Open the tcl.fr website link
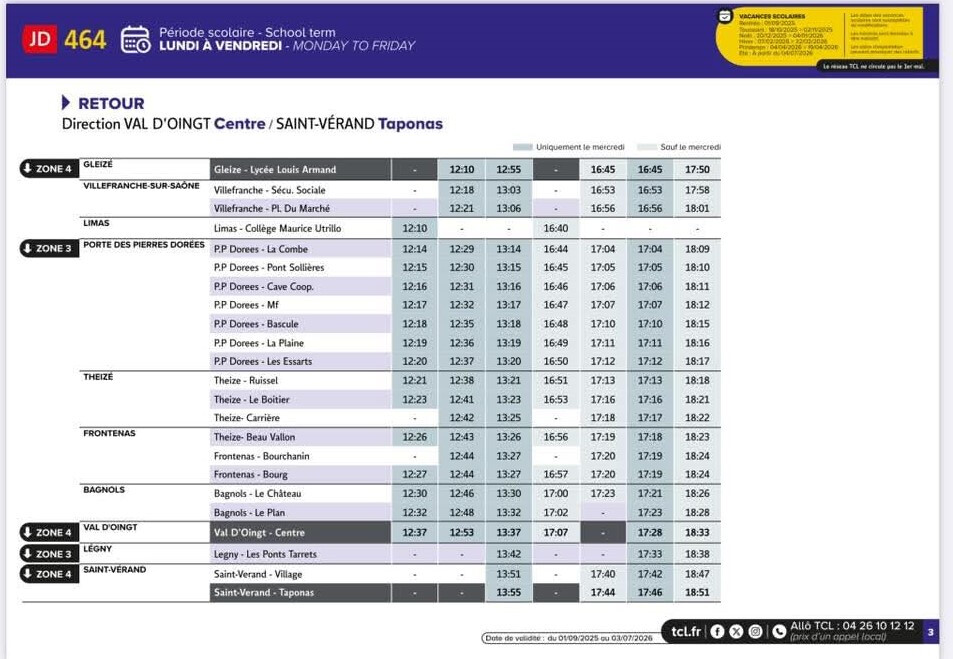953x659 pixels. (686, 632)
